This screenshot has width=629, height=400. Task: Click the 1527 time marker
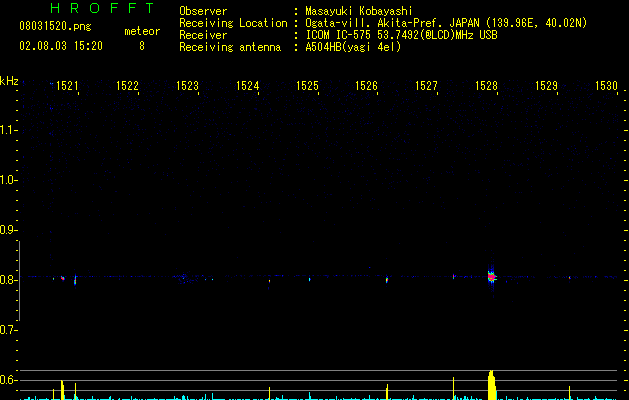click(426, 86)
